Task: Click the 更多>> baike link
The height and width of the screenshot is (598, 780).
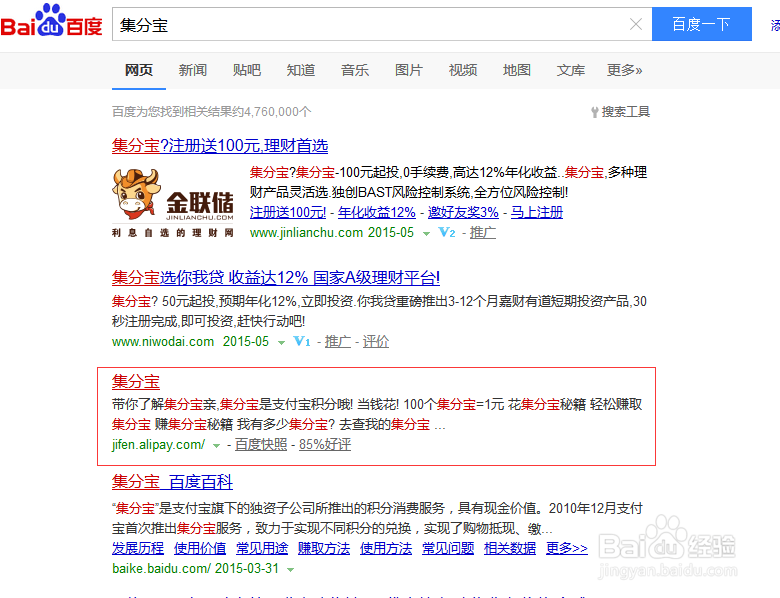Action: pos(567,548)
